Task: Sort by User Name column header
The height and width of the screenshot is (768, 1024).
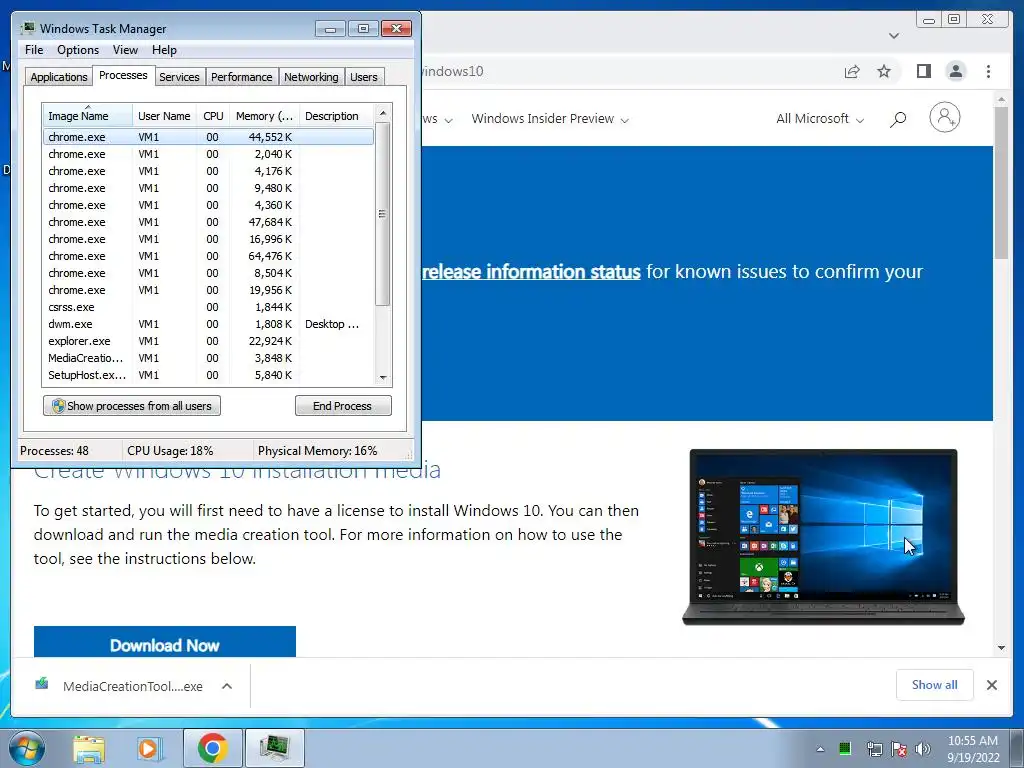Action: click(x=164, y=116)
